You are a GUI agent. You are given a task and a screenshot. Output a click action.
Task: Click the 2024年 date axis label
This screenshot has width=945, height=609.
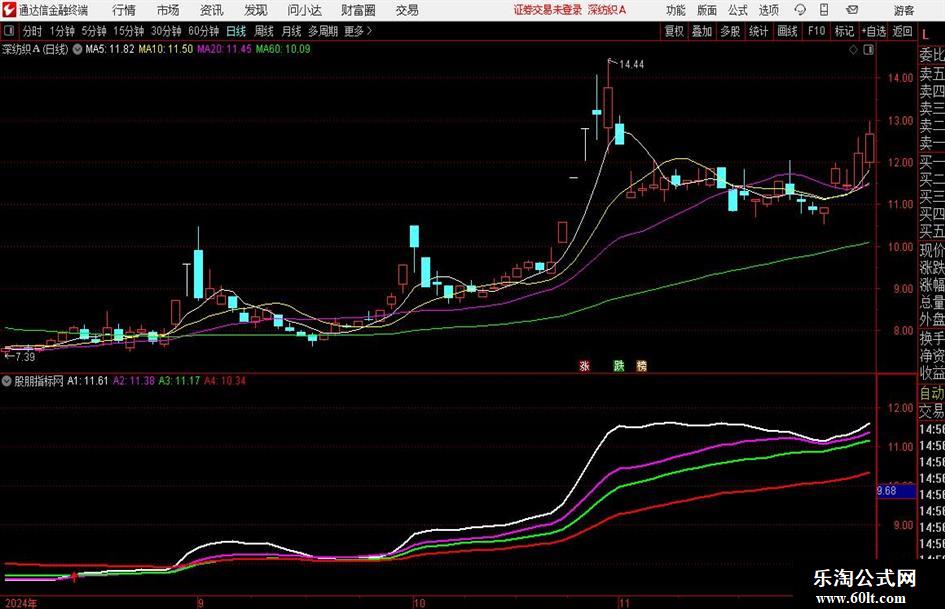tap(21, 603)
